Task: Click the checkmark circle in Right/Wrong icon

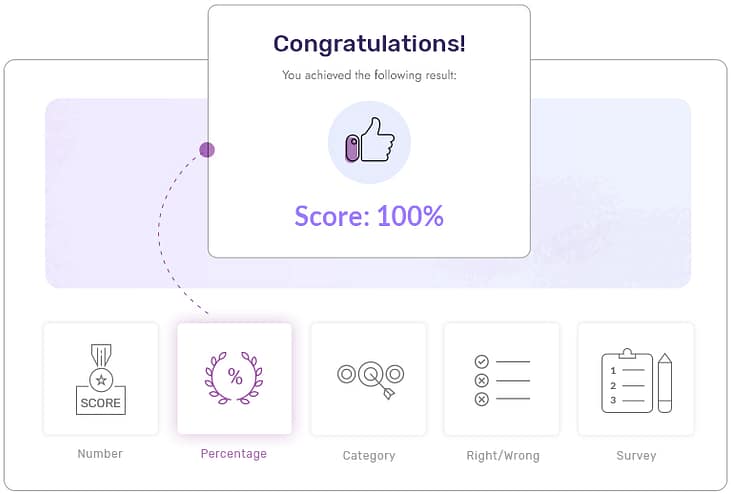Action: click(x=481, y=361)
